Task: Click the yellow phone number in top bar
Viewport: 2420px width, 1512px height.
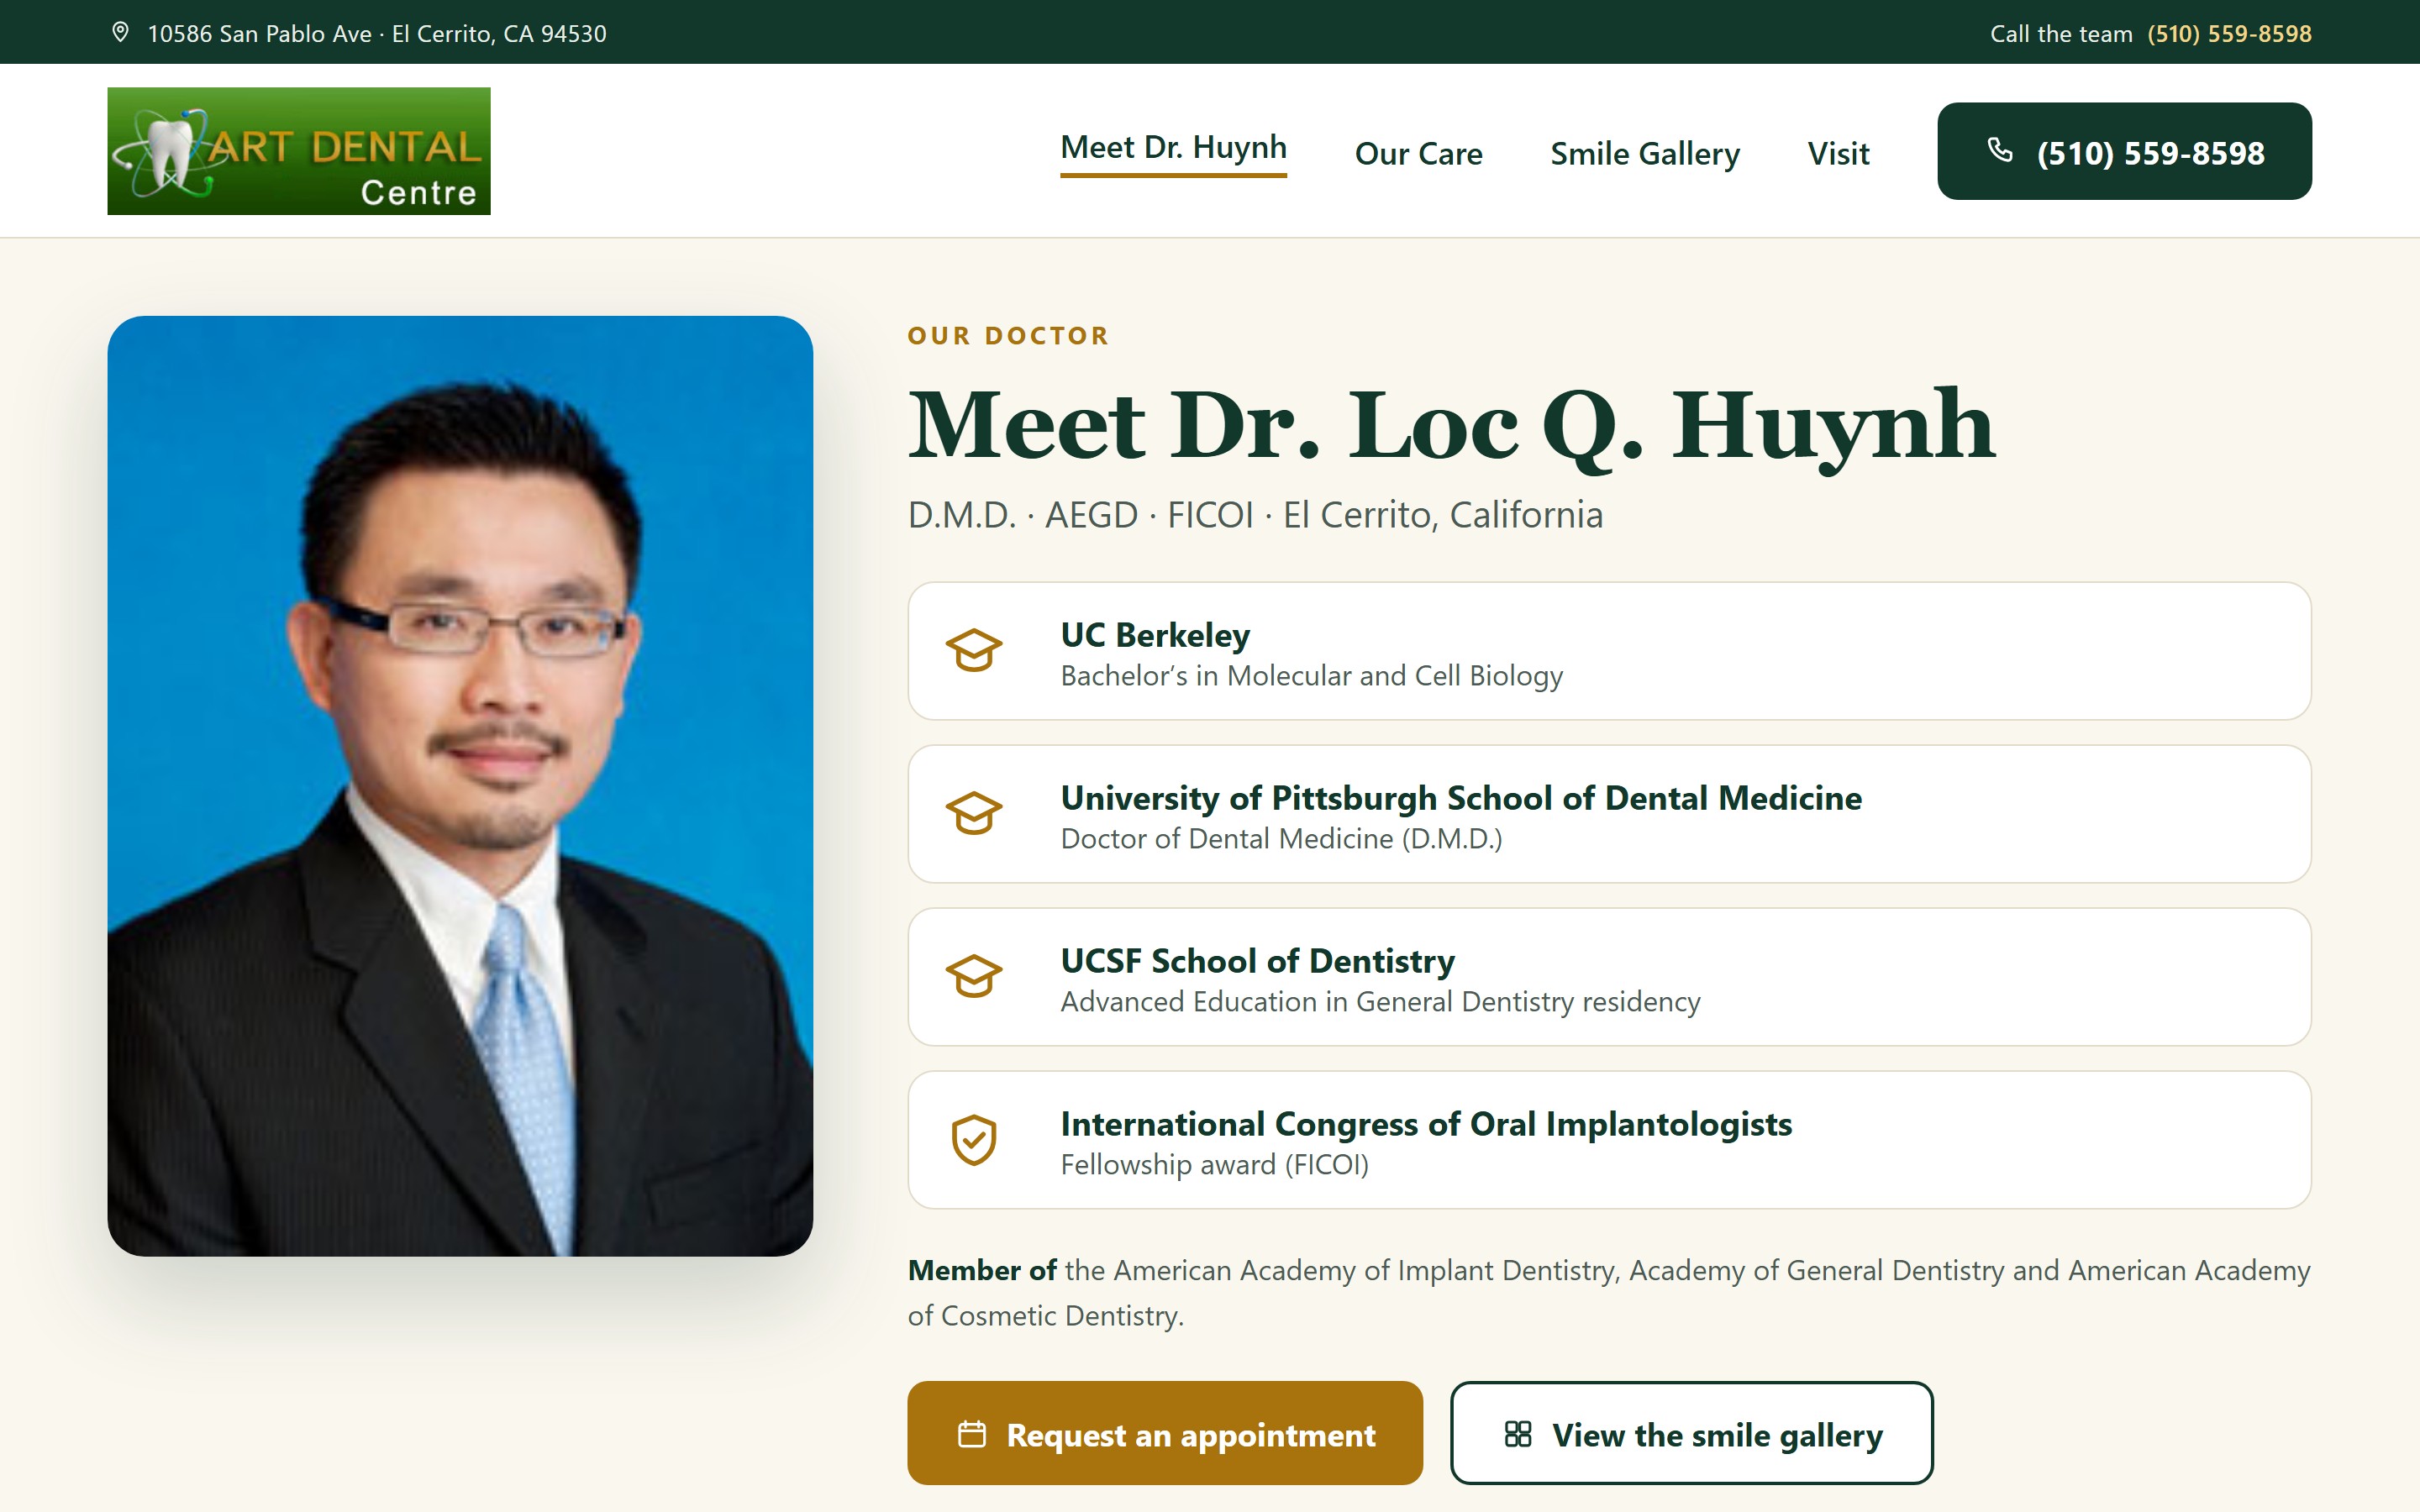Action: click(2229, 33)
